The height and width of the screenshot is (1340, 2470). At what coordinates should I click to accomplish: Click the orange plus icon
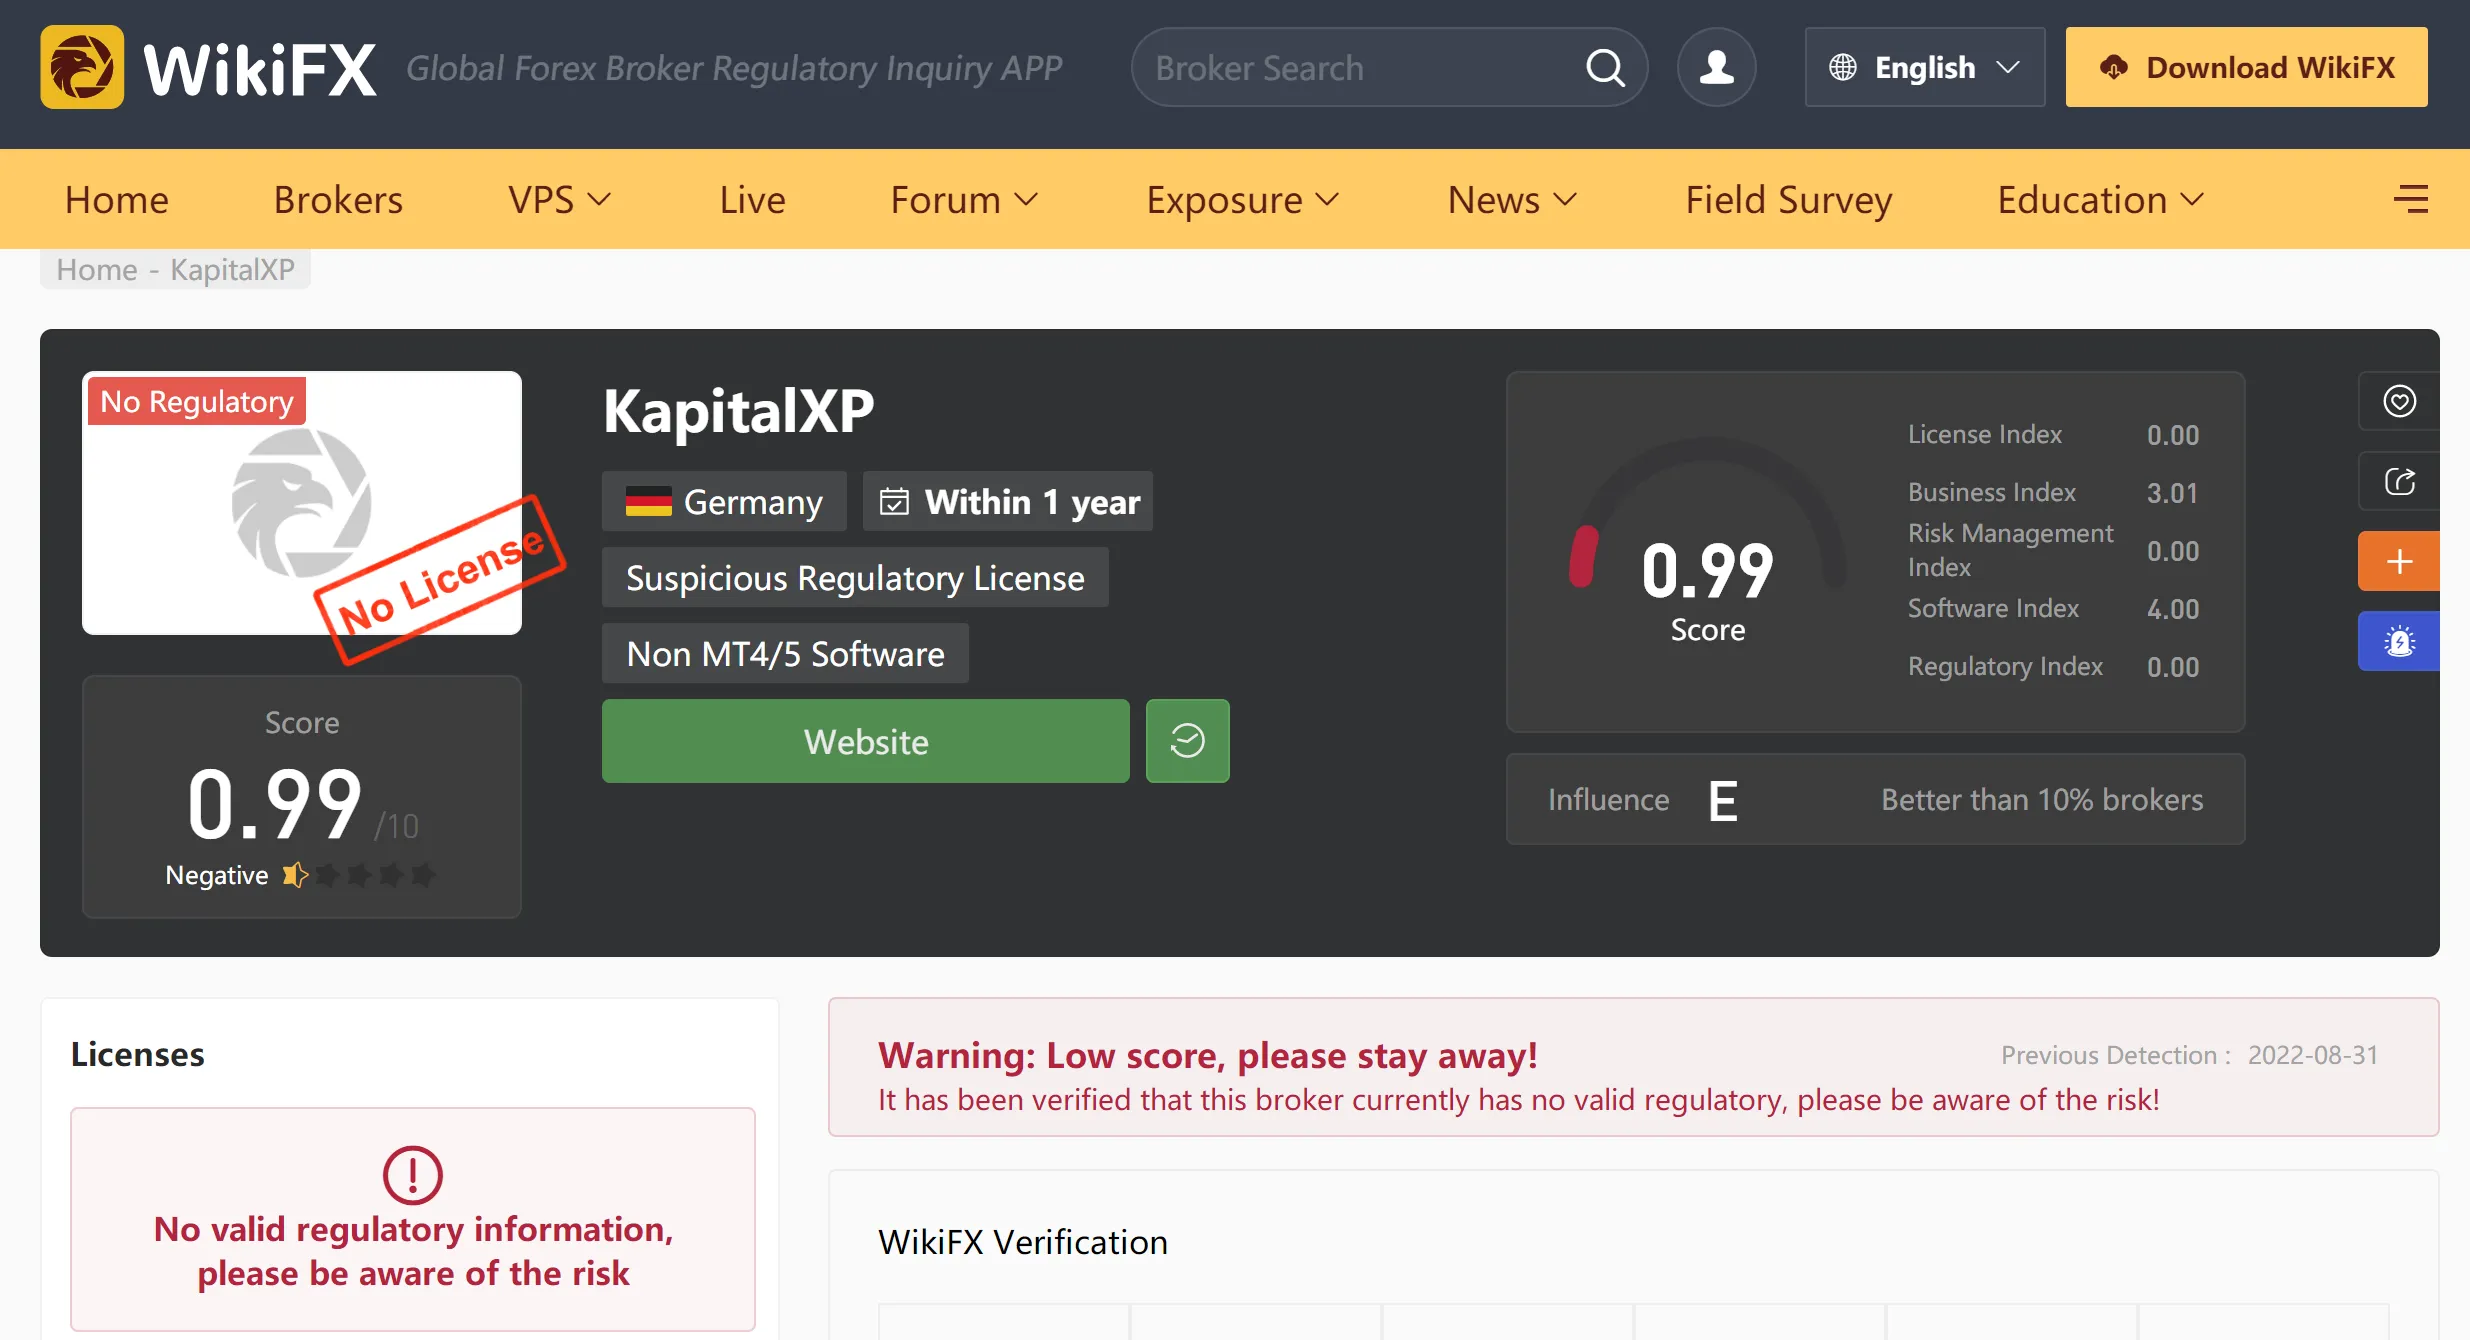click(x=2399, y=561)
